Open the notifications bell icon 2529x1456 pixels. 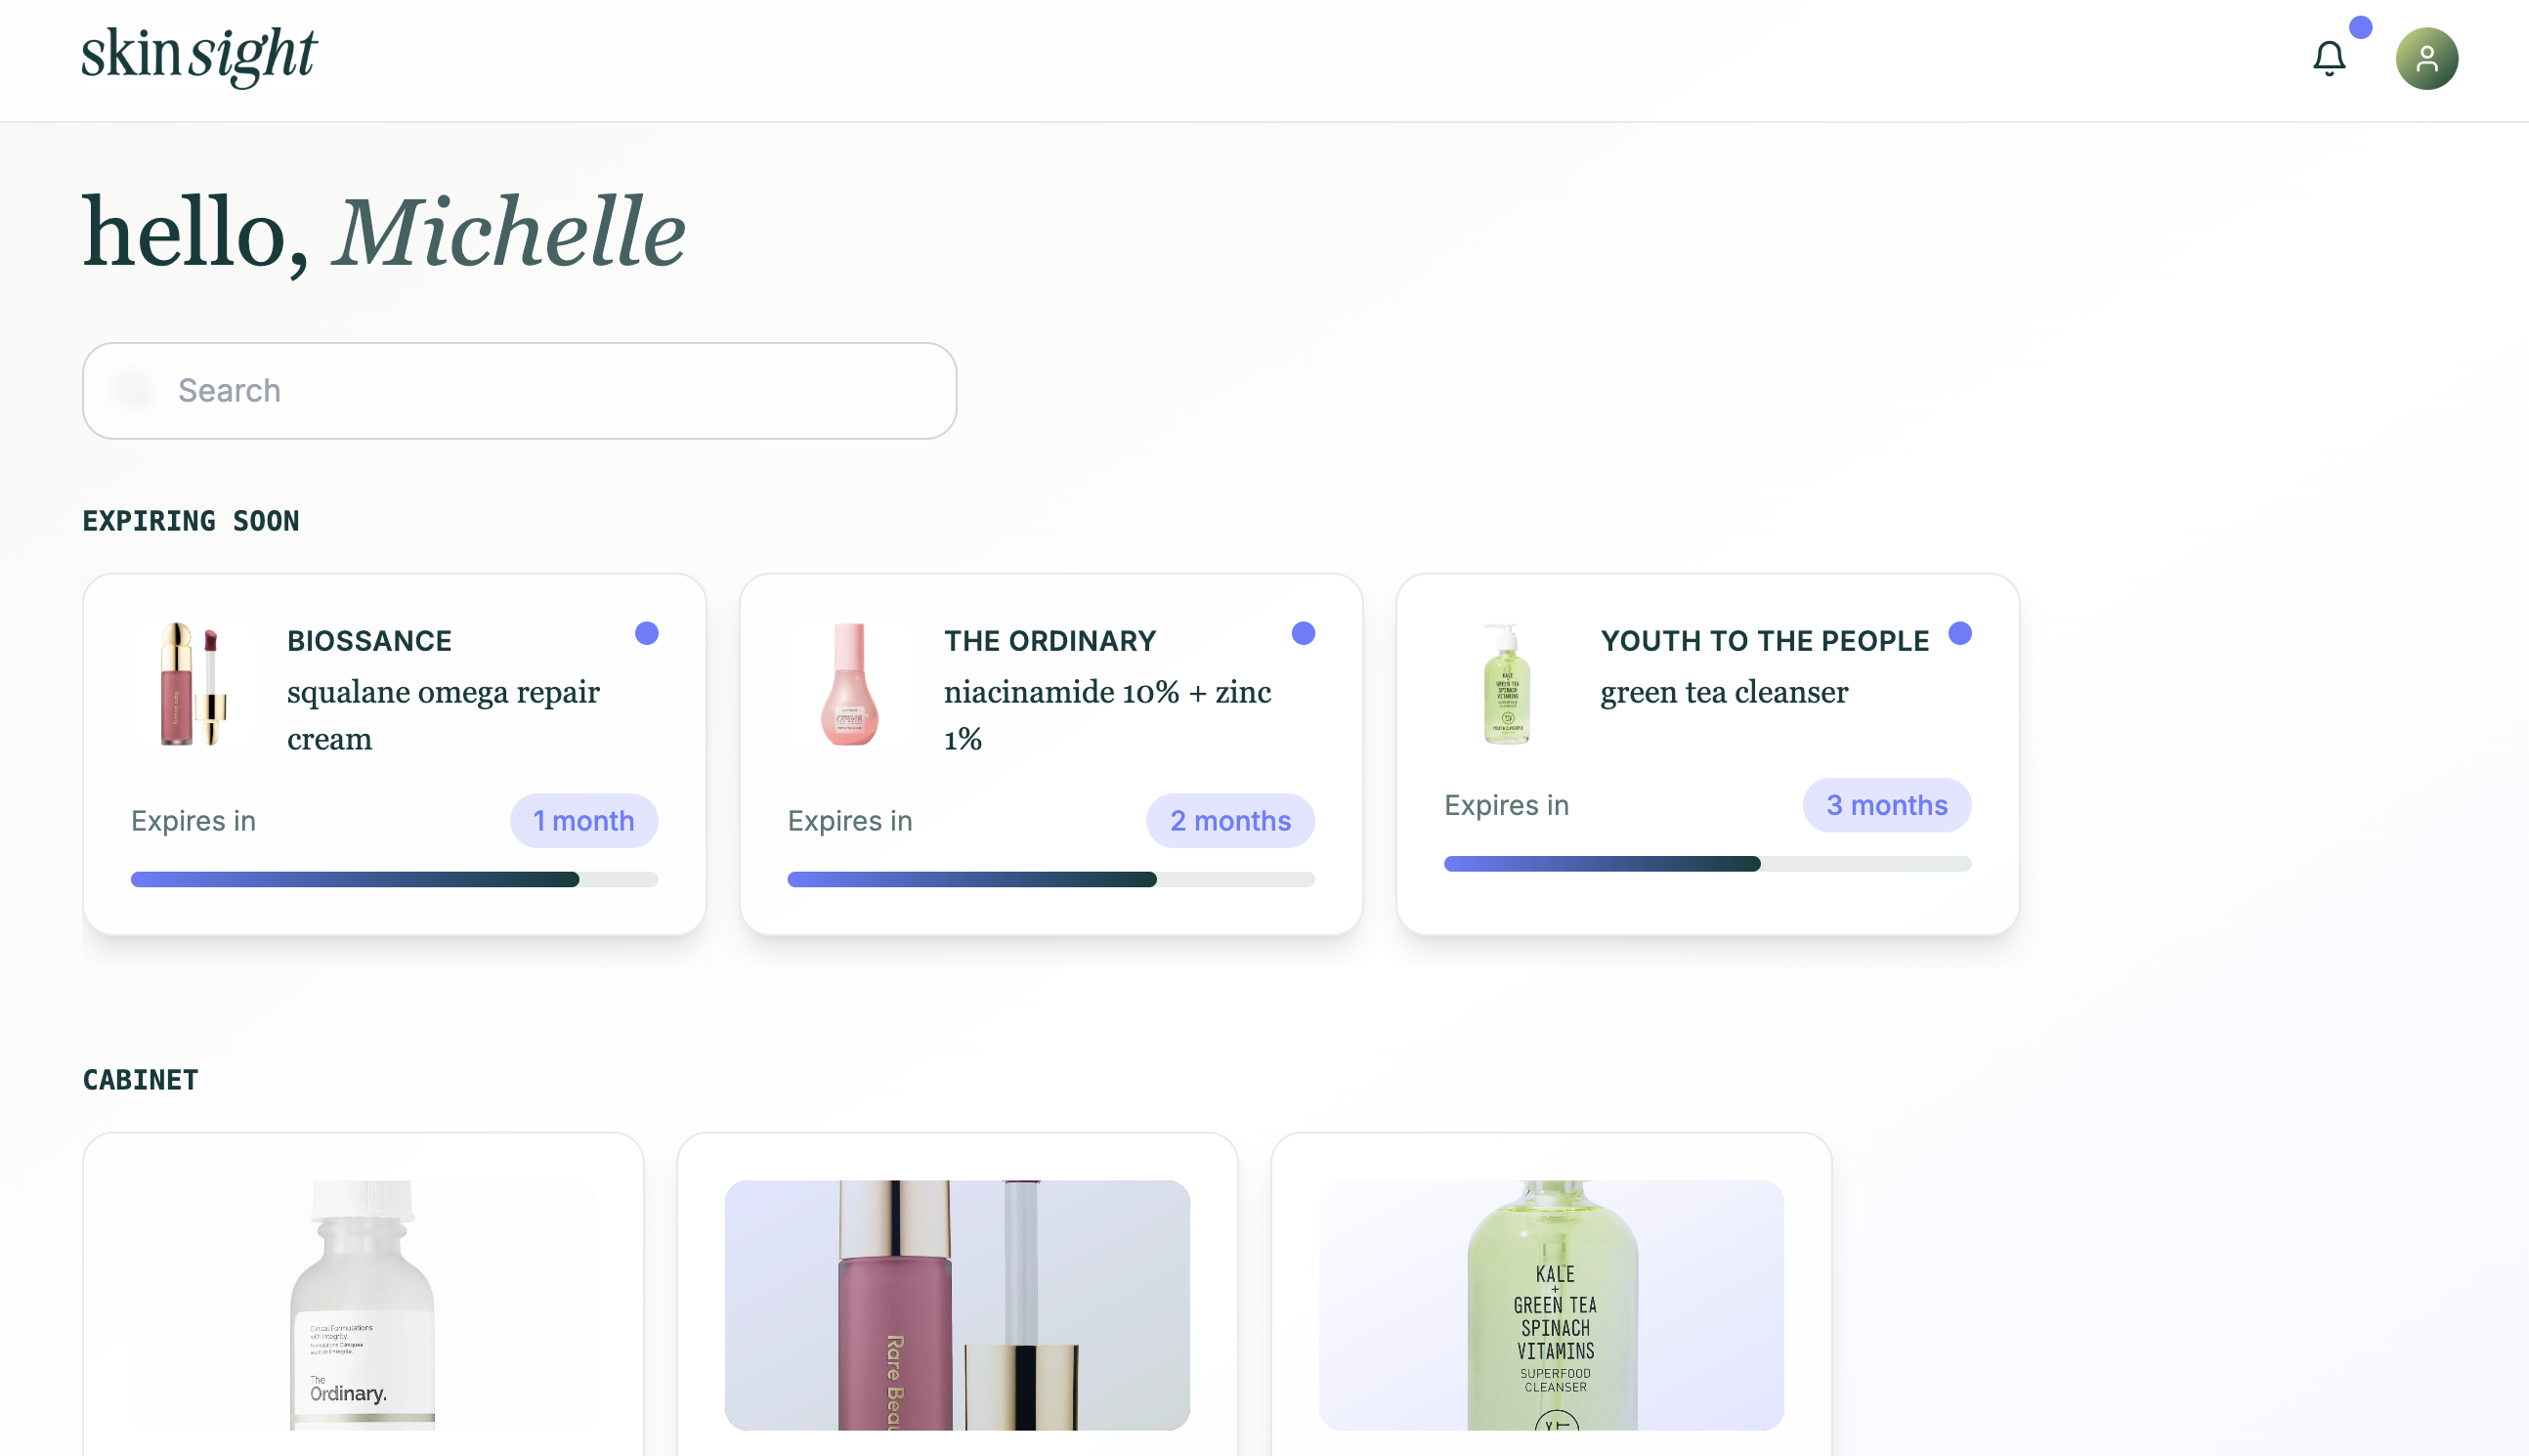pos(2329,58)
